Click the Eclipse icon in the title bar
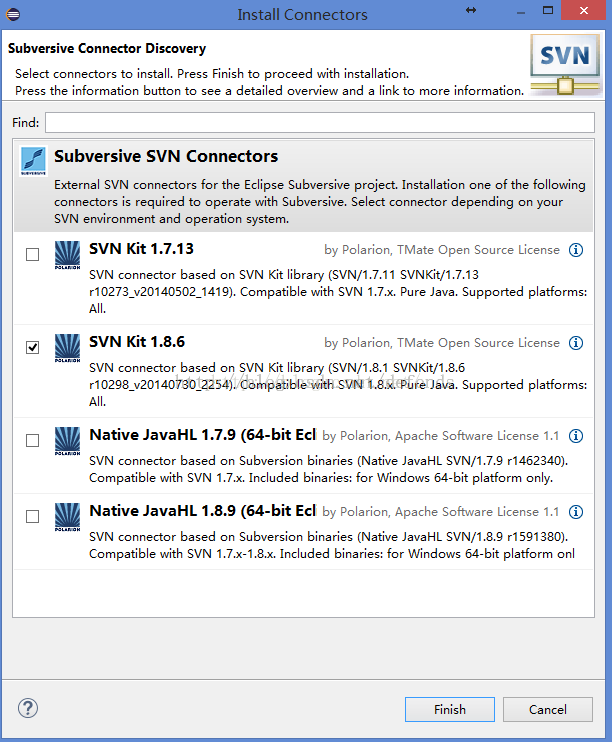Screen dimensions: 612x742 (x=13, y=14)
